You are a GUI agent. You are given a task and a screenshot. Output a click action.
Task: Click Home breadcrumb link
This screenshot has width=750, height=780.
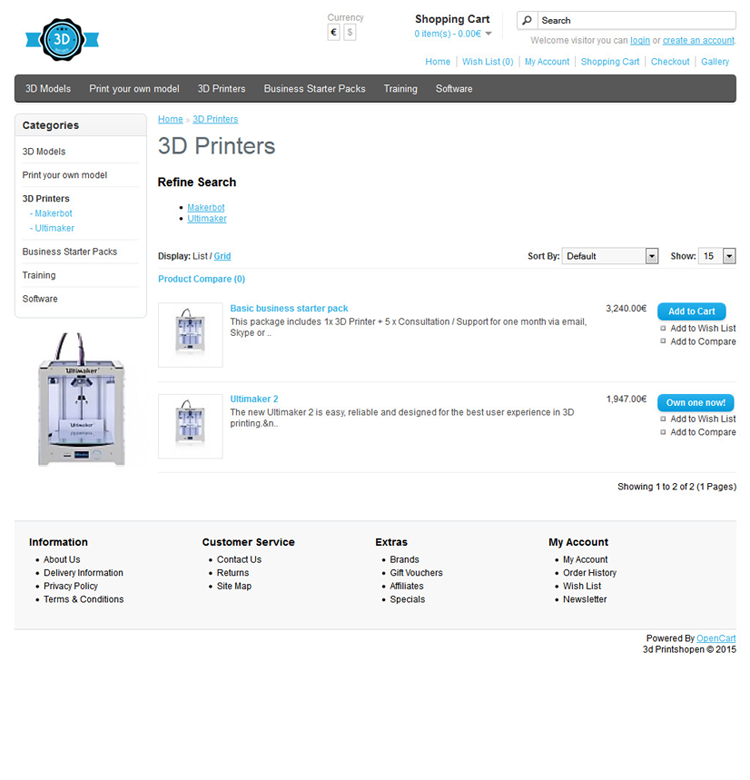tap(171, 119)
